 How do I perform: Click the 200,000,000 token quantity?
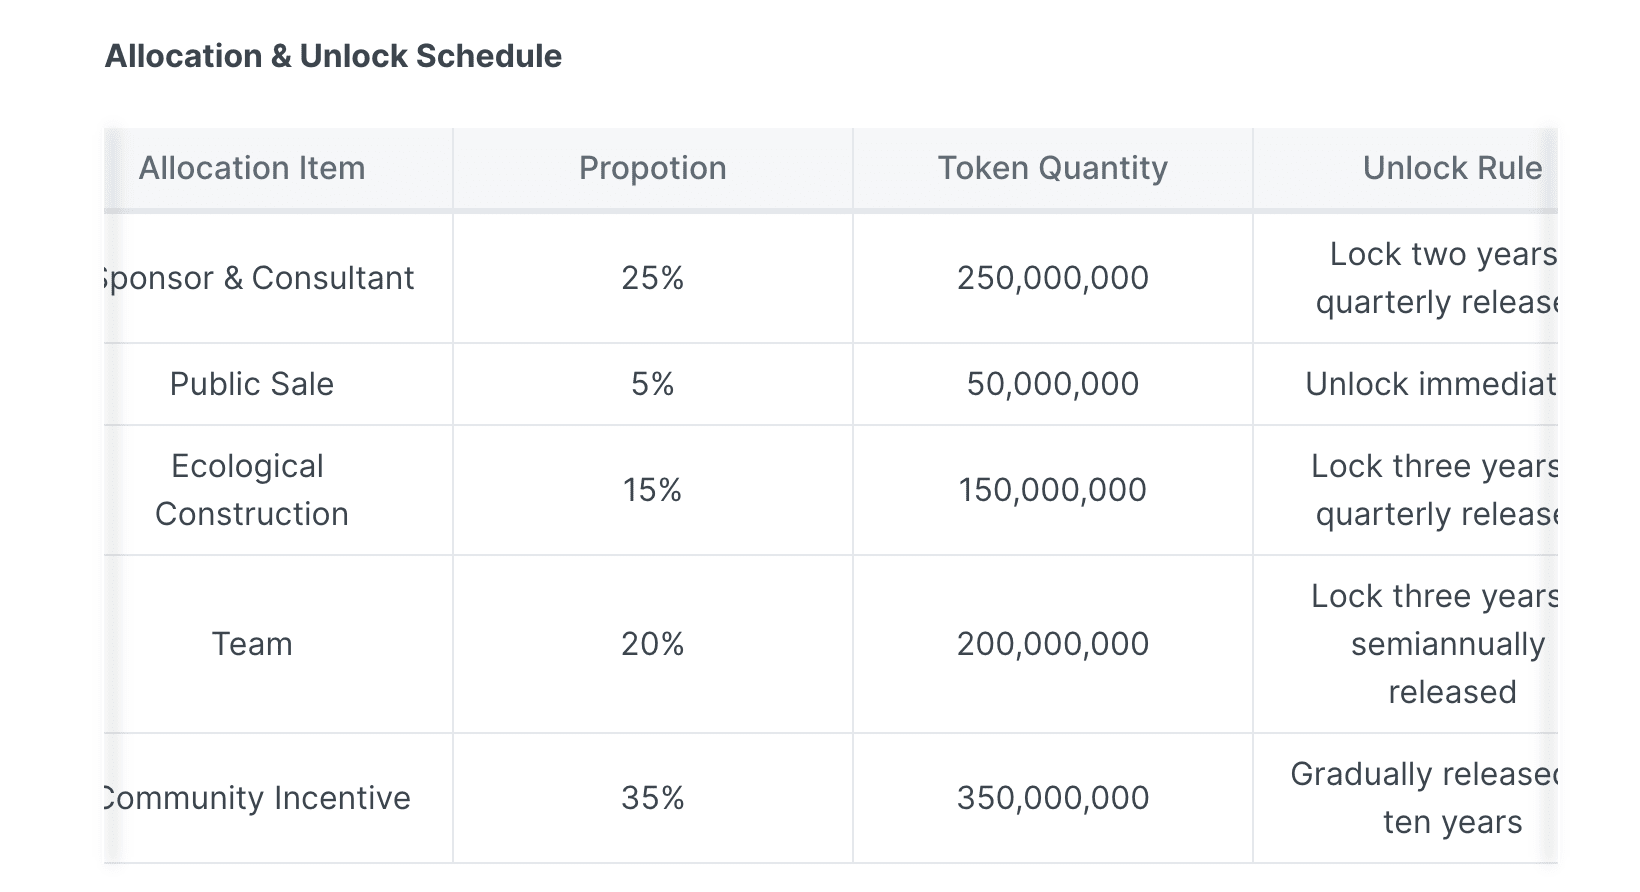click(x=1052, y=644)
